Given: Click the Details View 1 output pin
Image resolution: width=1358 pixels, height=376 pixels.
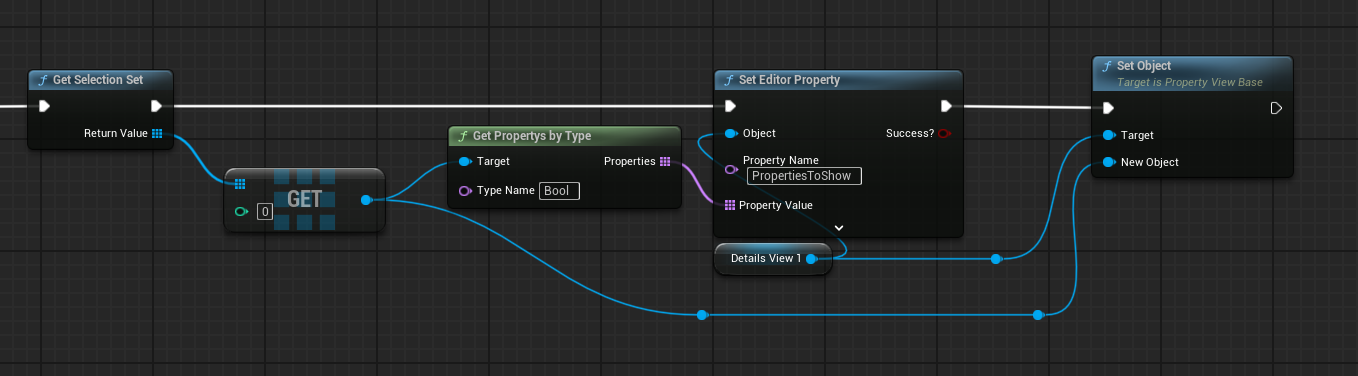Looking at the screenshot, I should tap(811, 258).
